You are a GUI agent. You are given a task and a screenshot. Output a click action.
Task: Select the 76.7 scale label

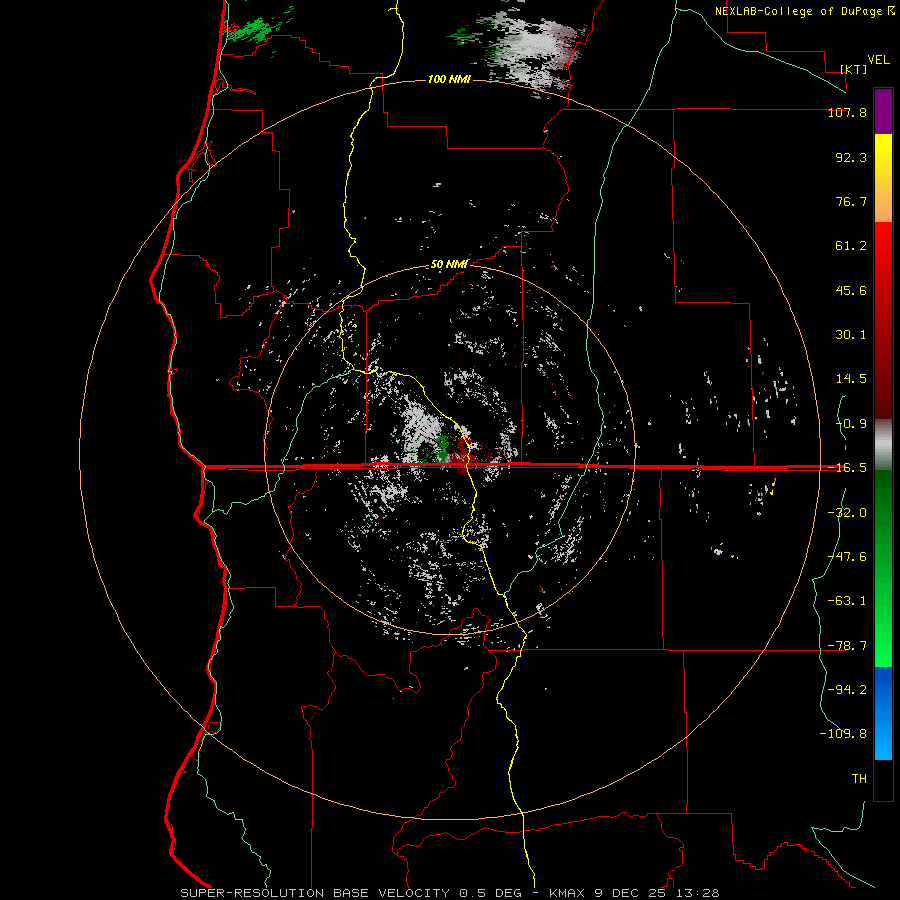coord(851,201)
